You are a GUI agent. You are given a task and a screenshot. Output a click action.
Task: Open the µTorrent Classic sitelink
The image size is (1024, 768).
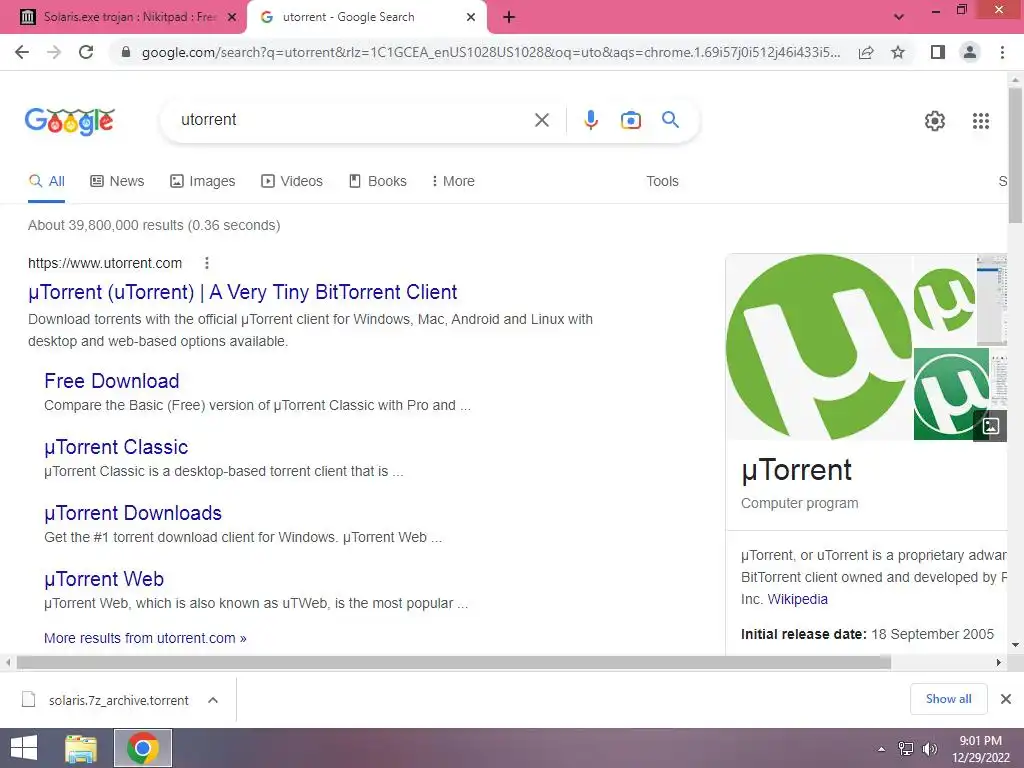[116, 447]
